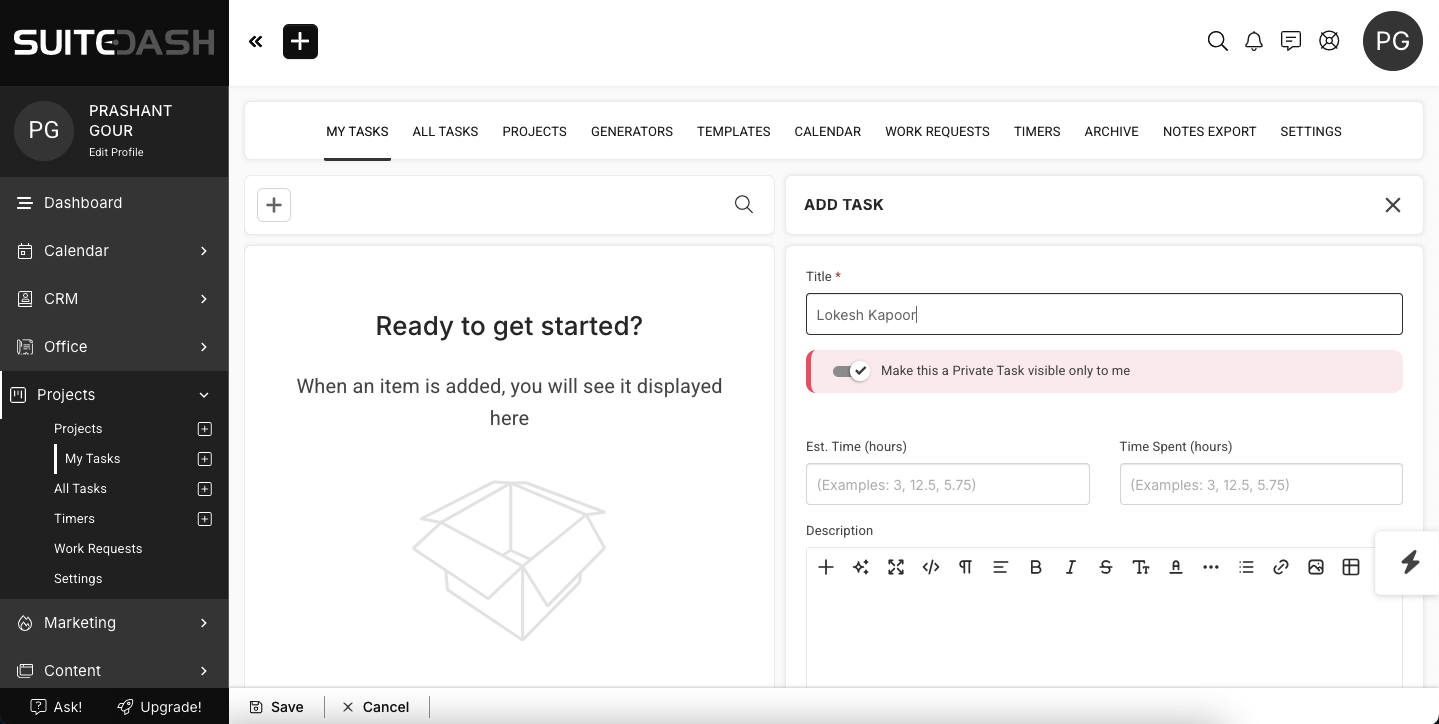
Task: Toggle fullscreen editor mode
Action: (896, 567)
